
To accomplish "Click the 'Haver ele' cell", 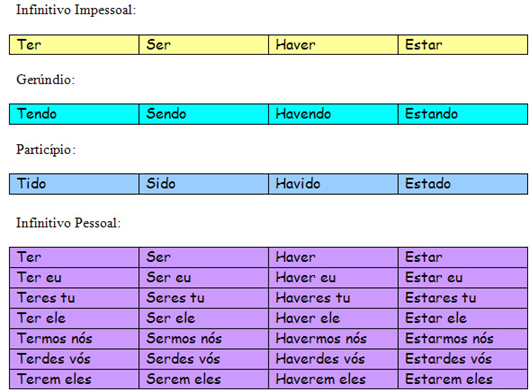I will tap(333, 318).
